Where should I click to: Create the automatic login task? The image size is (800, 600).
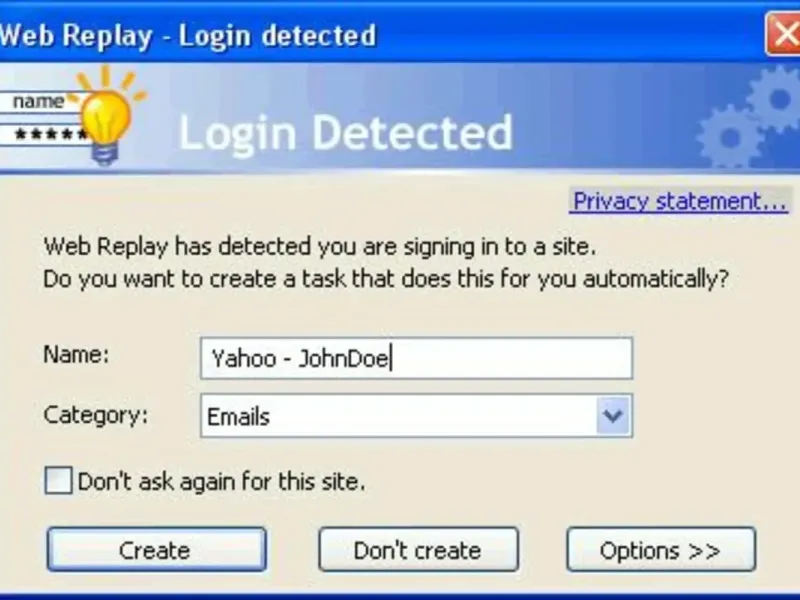tap(157, 549)
